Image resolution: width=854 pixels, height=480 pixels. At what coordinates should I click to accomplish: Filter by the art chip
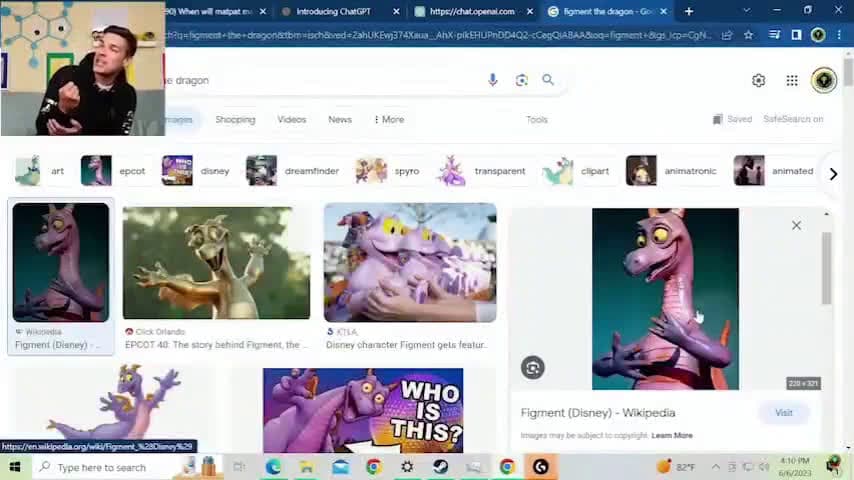[39, 171]
